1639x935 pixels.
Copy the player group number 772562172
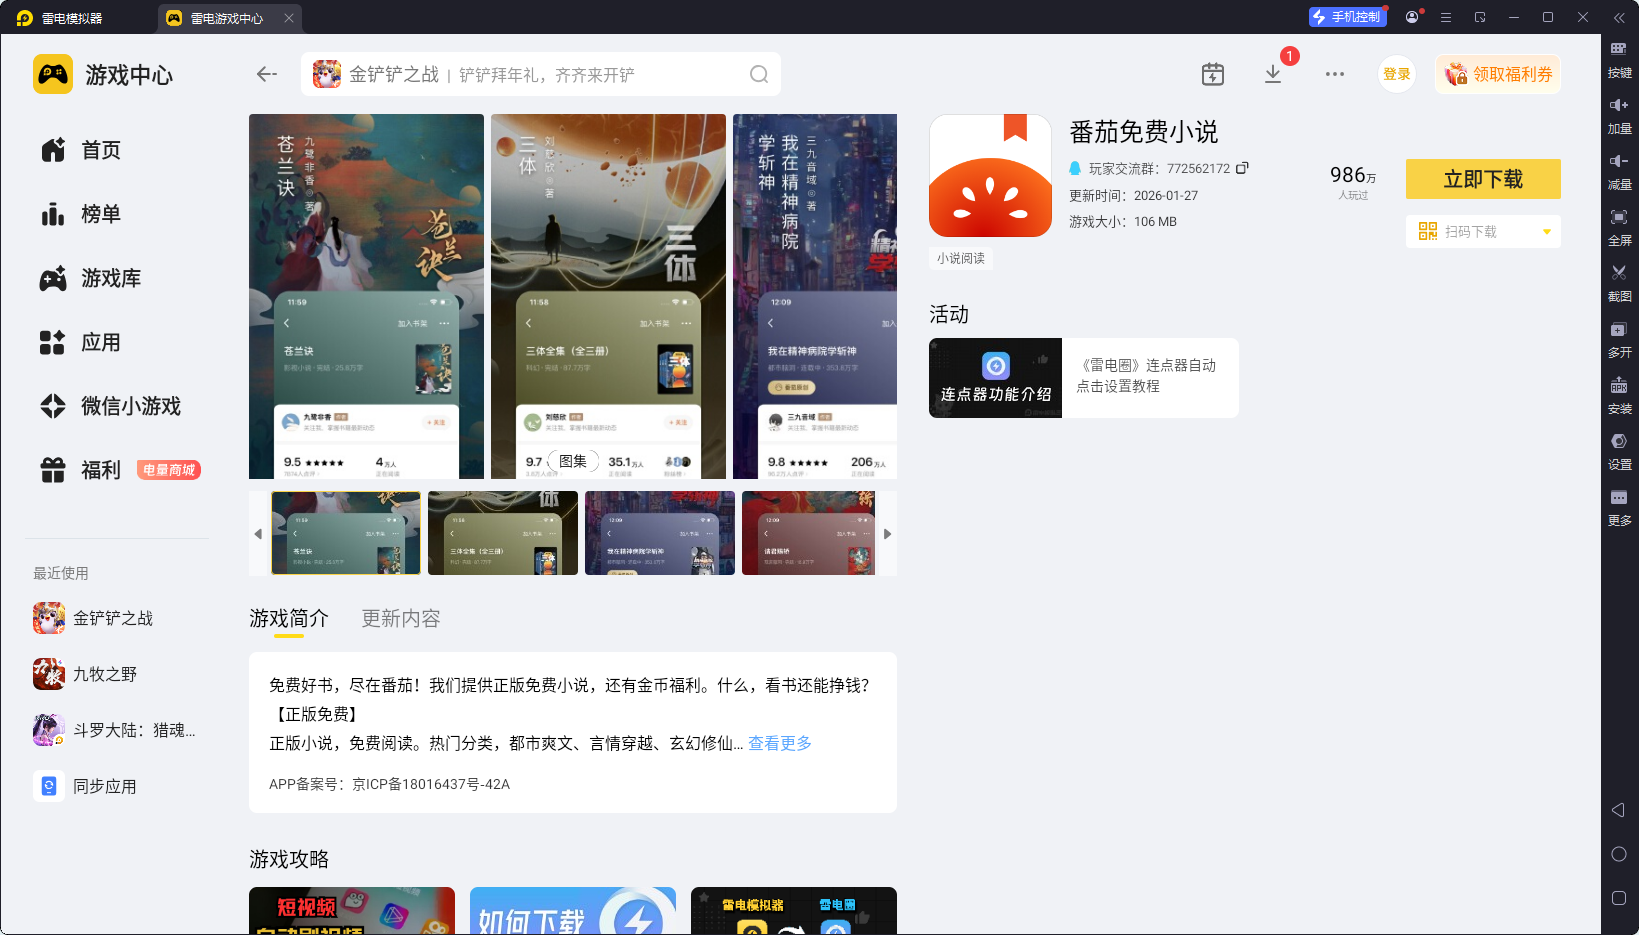pos(1242,168)
